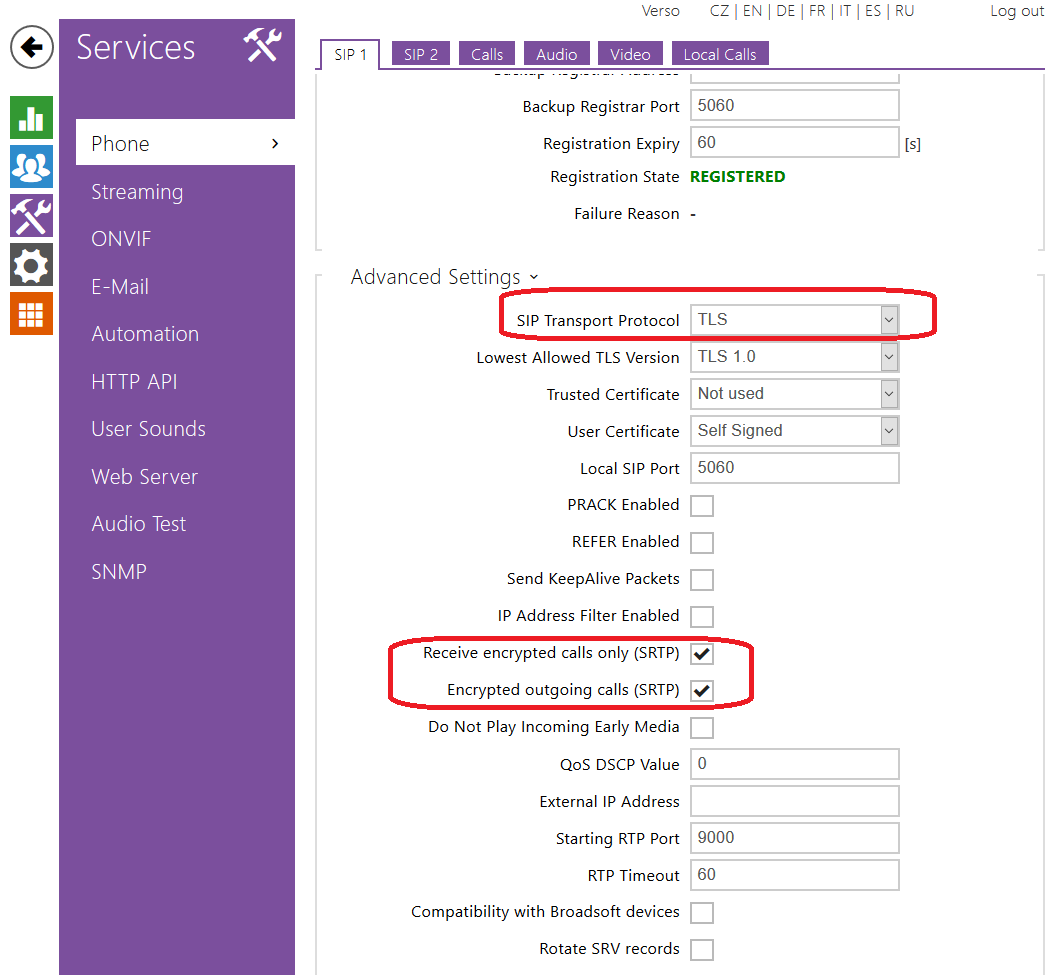Click the Log out link
Viewport: 1060px width, 975px height.
pos(1016,11)
